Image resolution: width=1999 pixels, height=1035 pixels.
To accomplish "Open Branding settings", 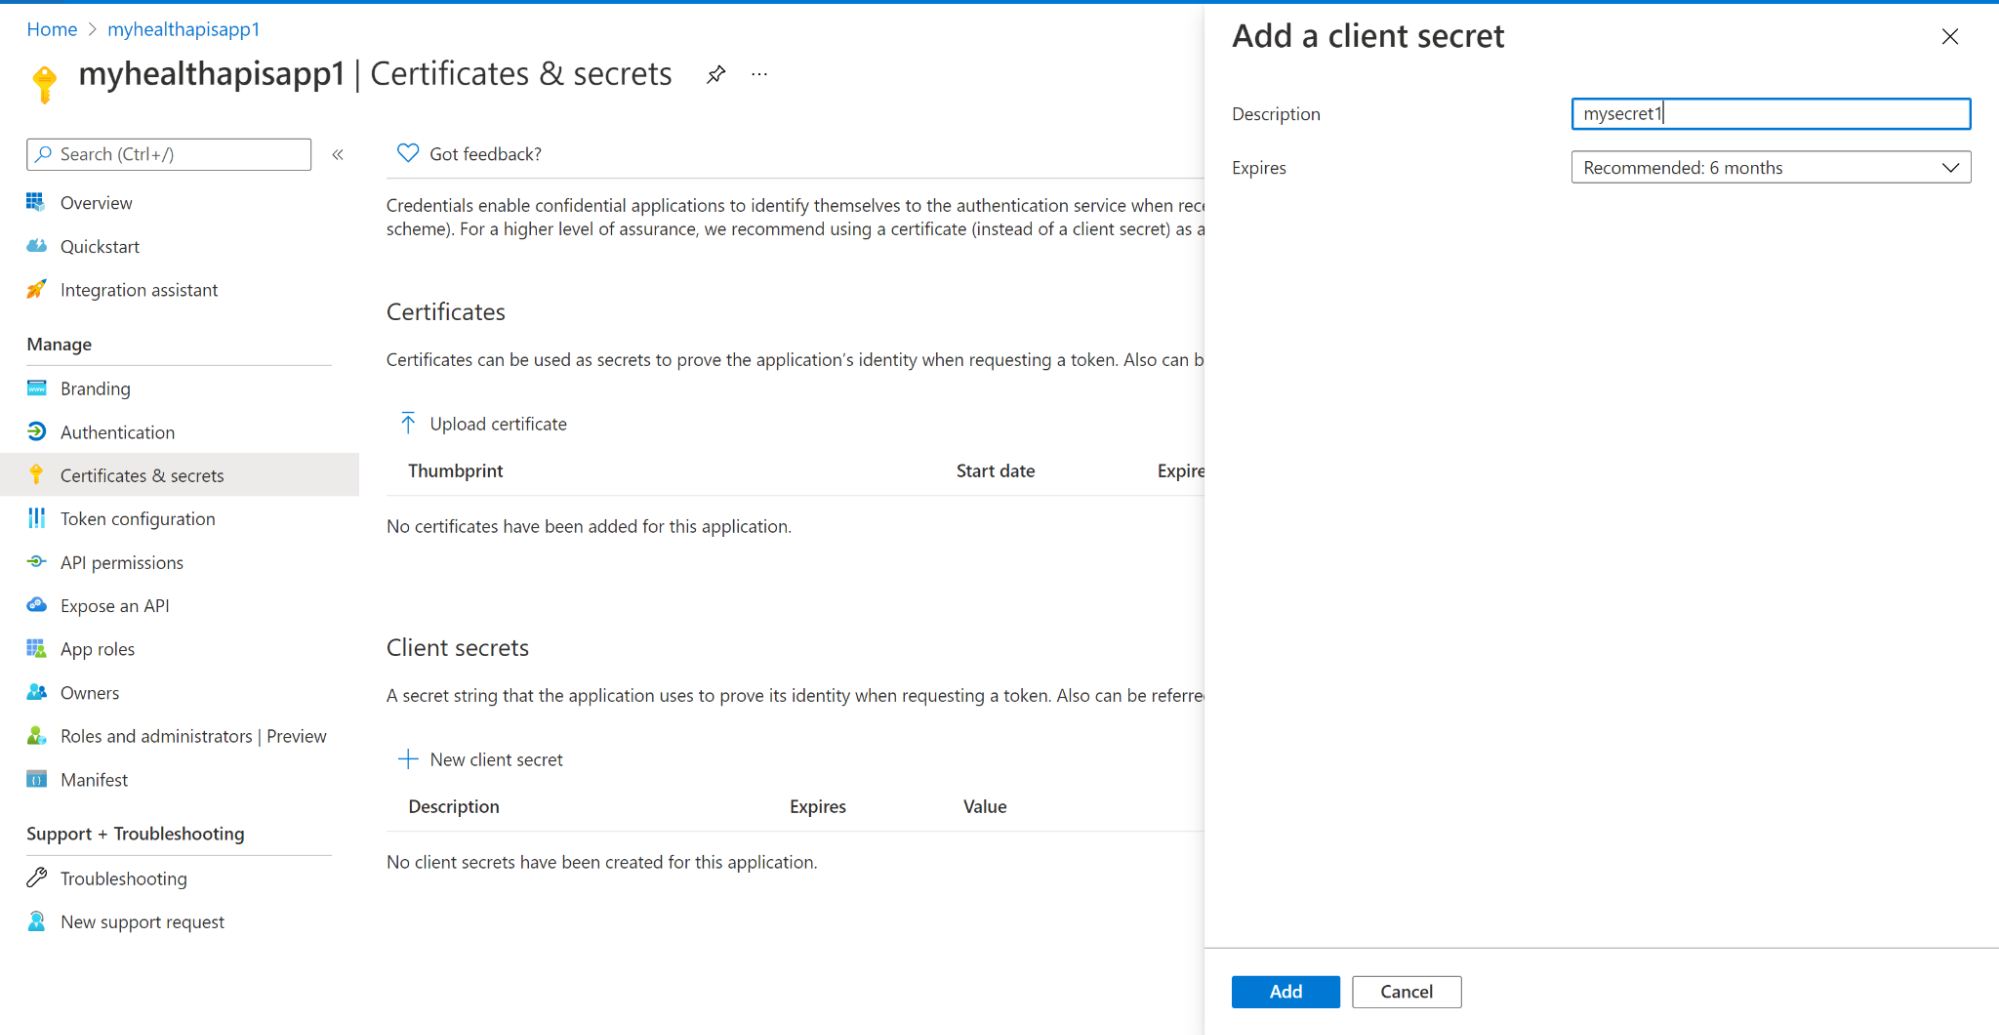I will 95,388.
